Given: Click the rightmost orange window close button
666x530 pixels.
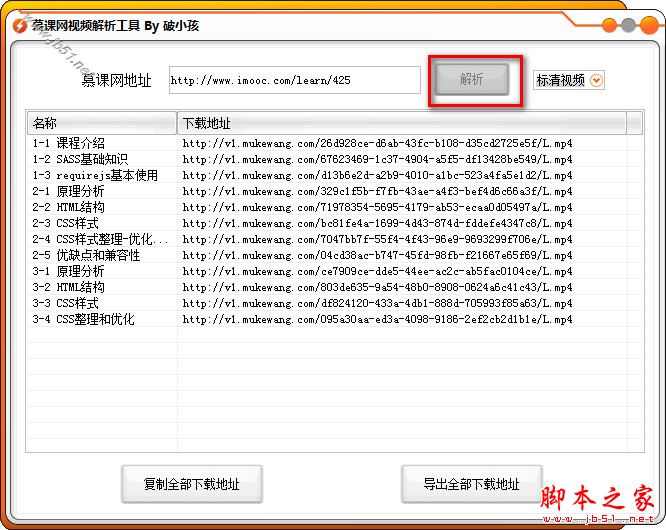Looking at the screenshot, I should point(649,25).
